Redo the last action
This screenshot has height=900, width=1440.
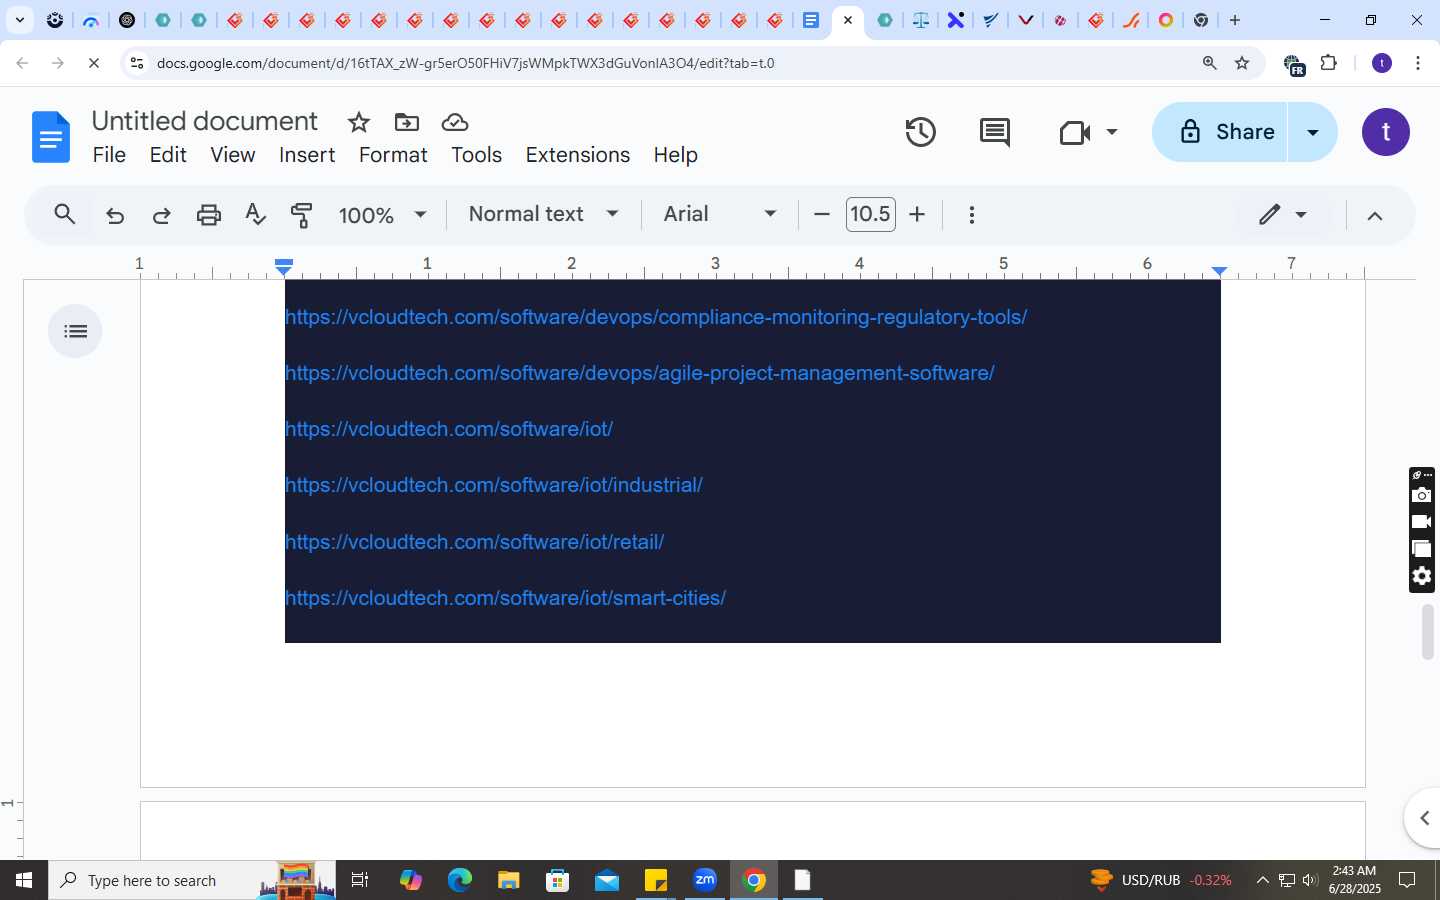click(161, 215)
